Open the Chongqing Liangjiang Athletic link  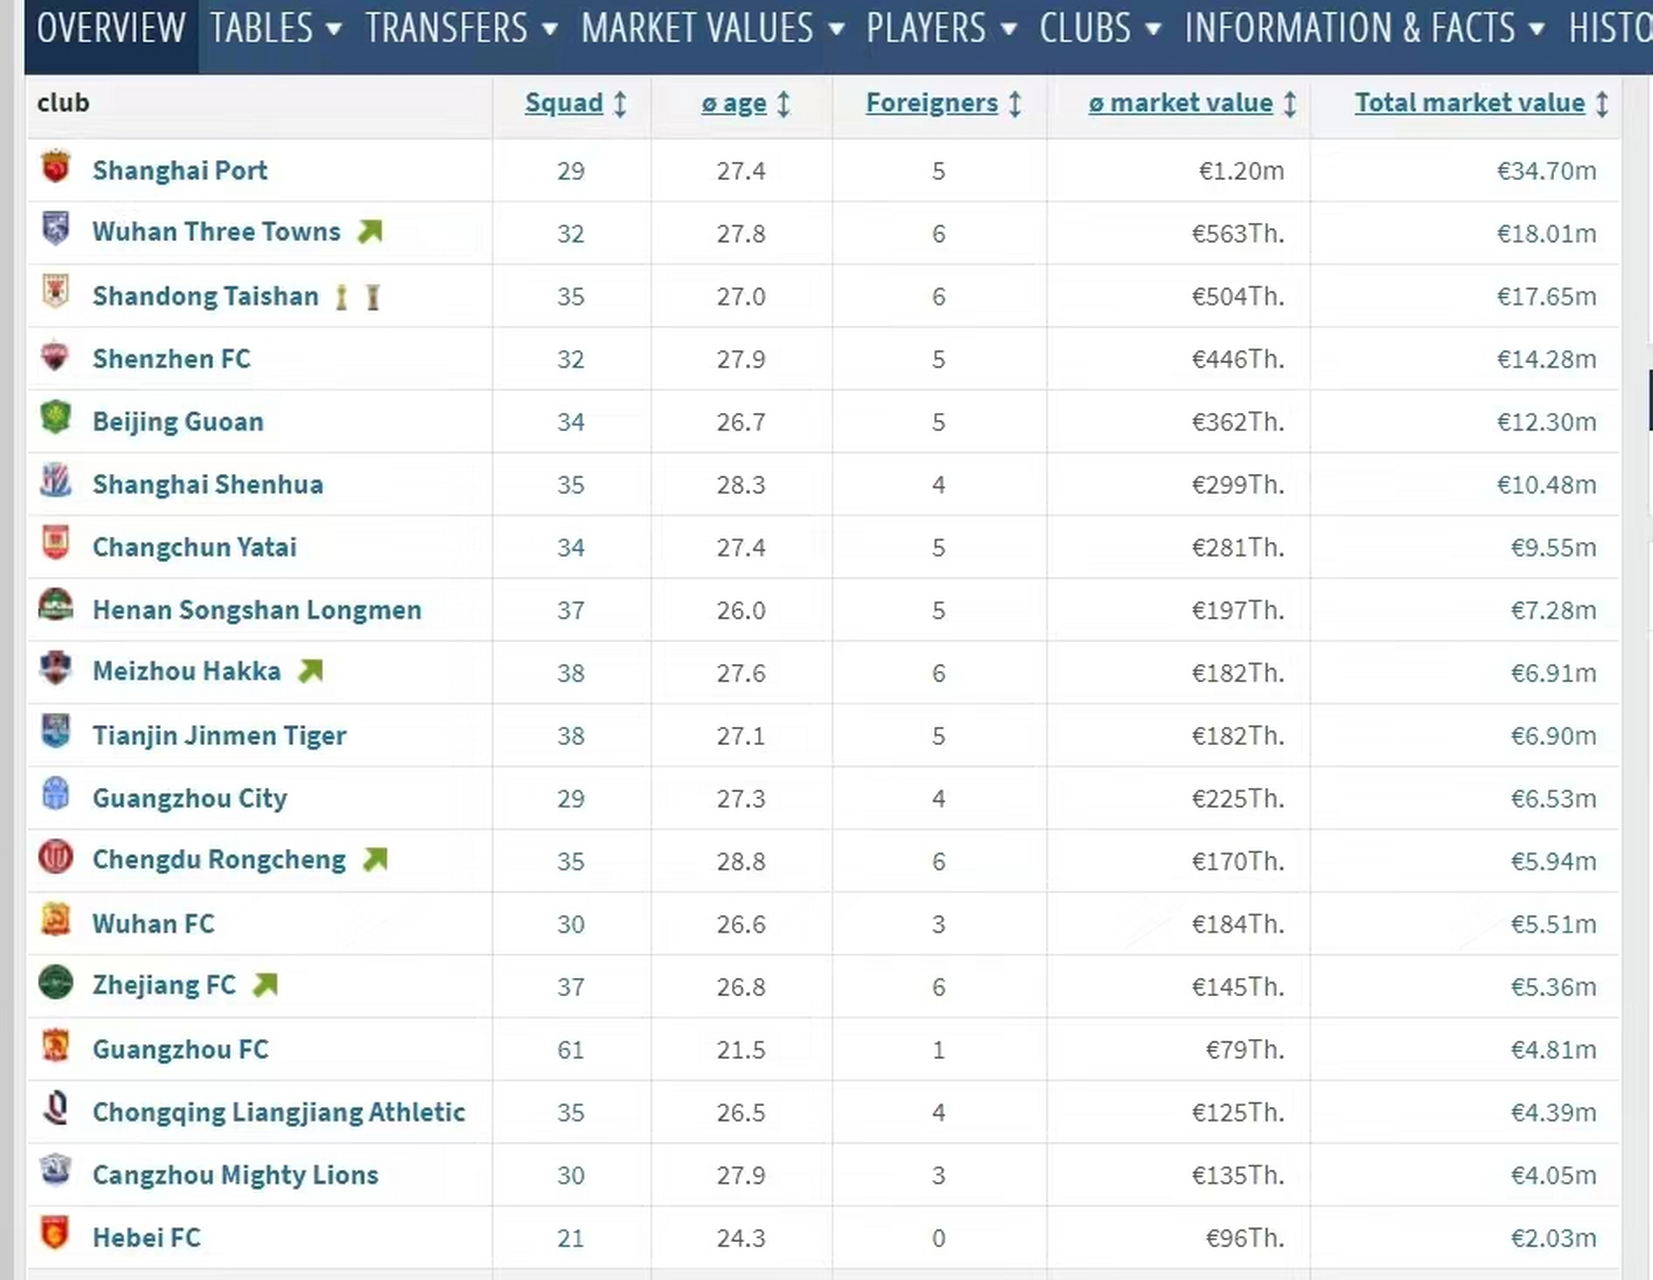pyautogui.click(x=279, y=1112)
